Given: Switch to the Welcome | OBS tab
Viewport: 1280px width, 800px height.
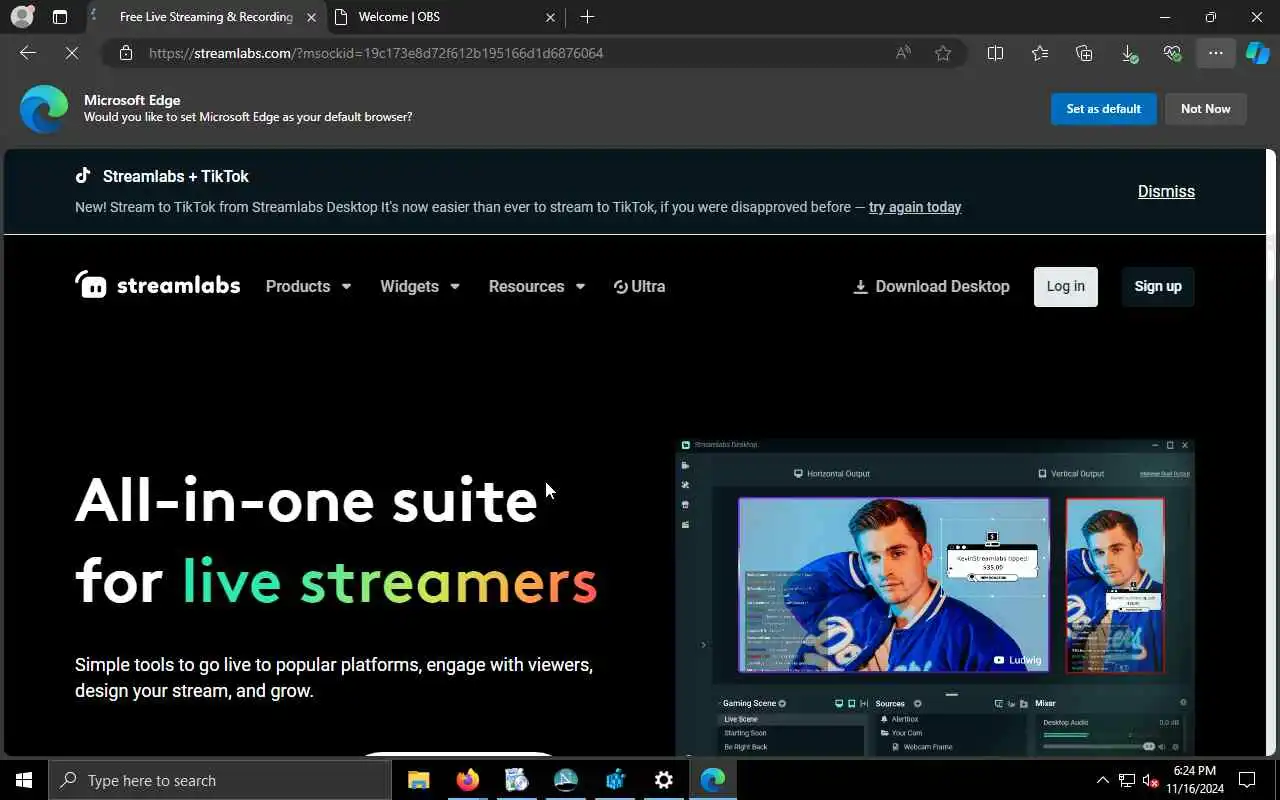Looking at the screenshot, I should pos(448,17).
